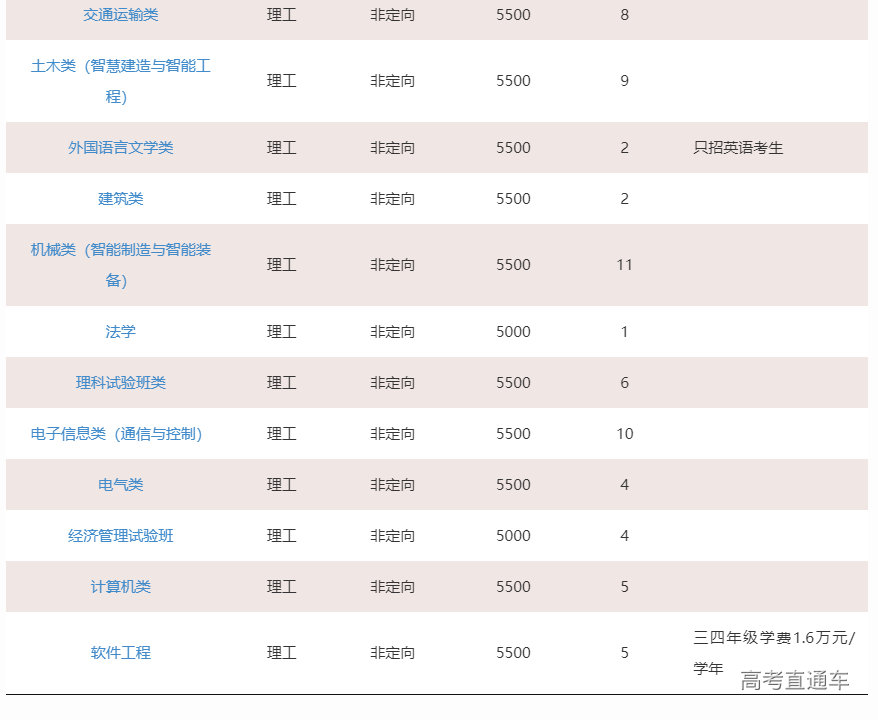Click the 经济管理试验班 link

120,536
